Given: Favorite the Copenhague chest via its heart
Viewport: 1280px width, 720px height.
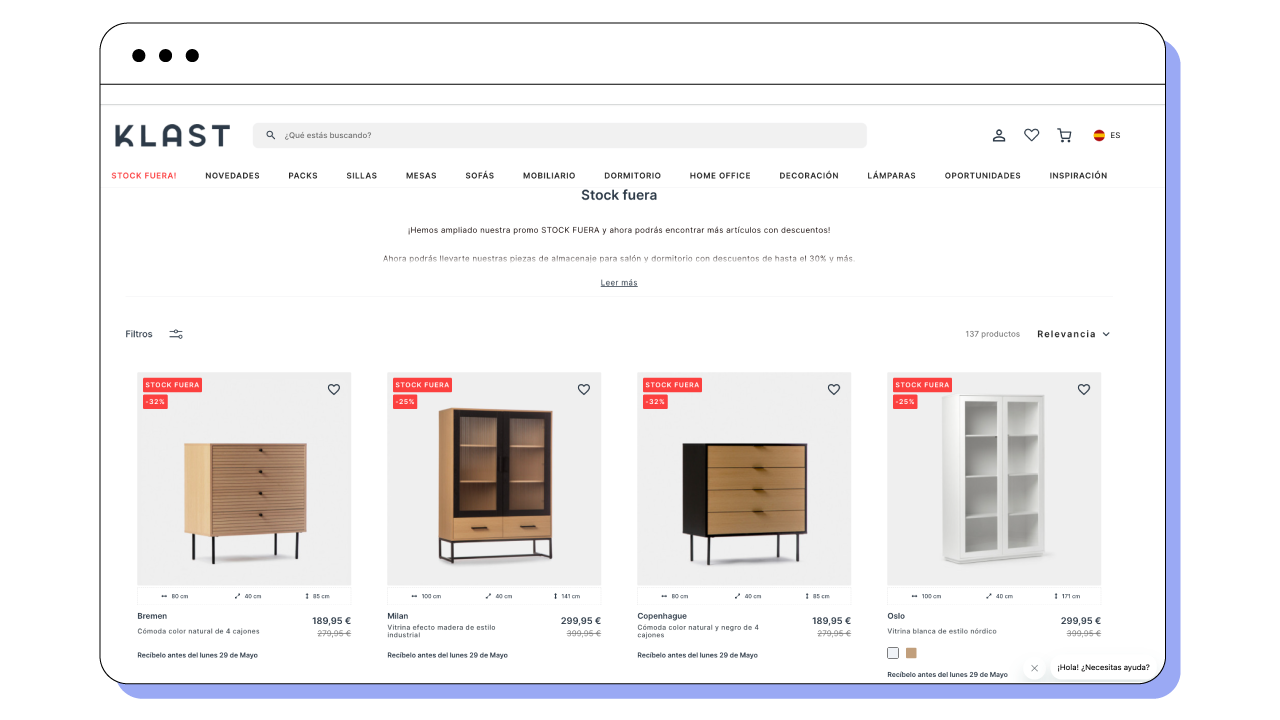Looking at the screenshot, I should (x=834, y=389).
